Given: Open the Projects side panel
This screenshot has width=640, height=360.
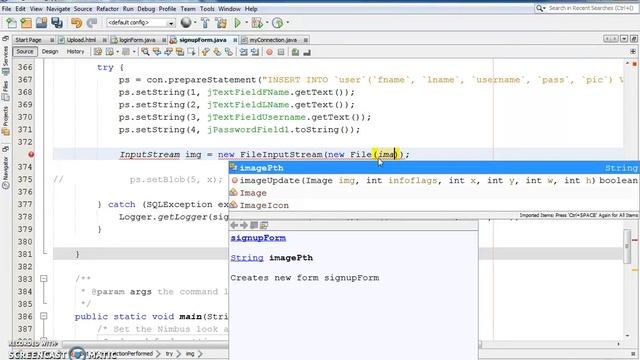Looking at the screenshot, I should click(x=5, y=120).
